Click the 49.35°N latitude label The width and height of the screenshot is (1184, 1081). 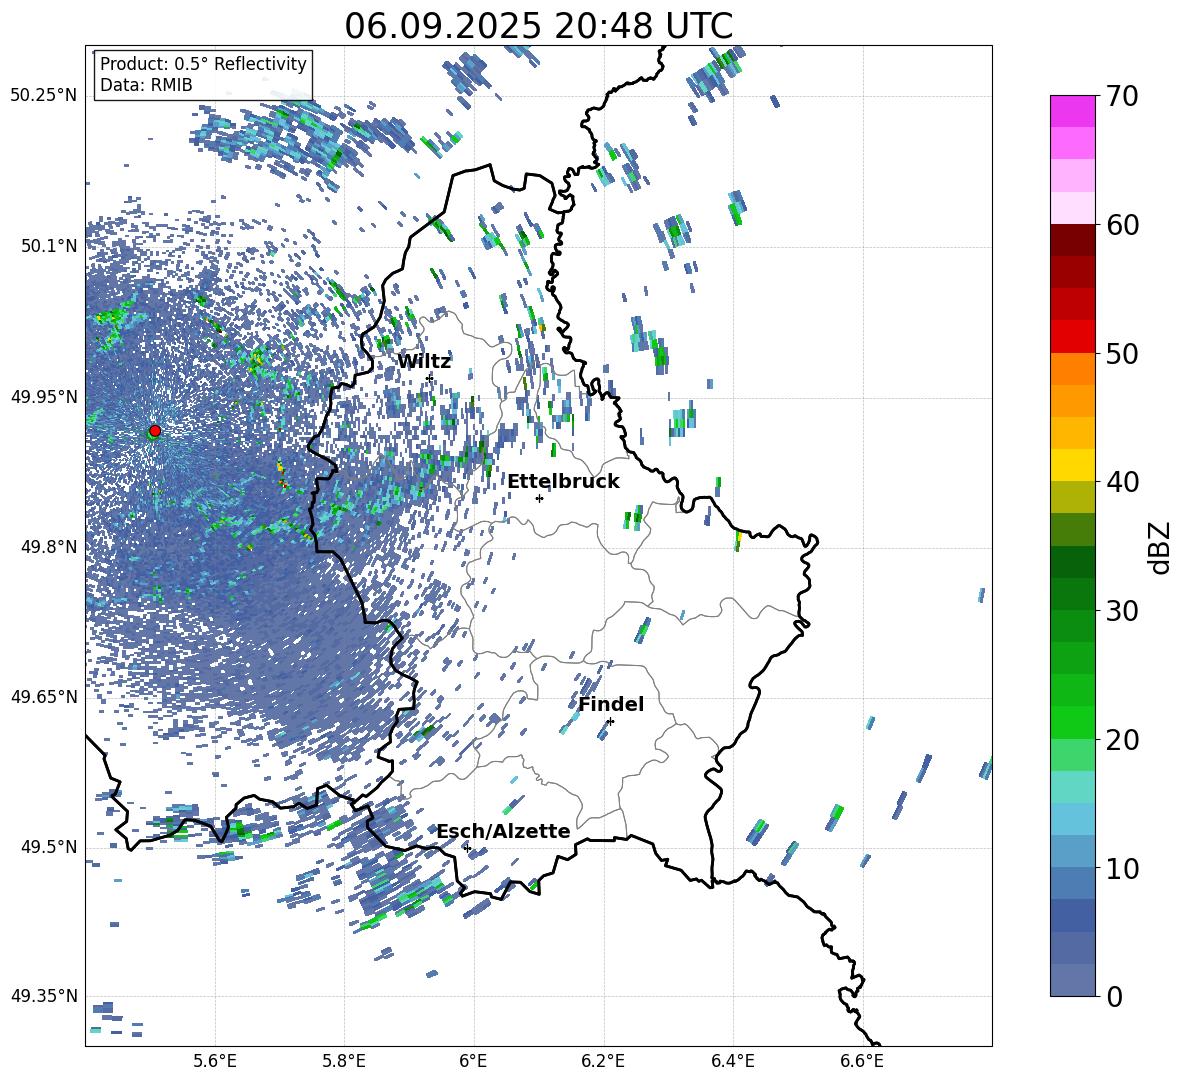44,996
